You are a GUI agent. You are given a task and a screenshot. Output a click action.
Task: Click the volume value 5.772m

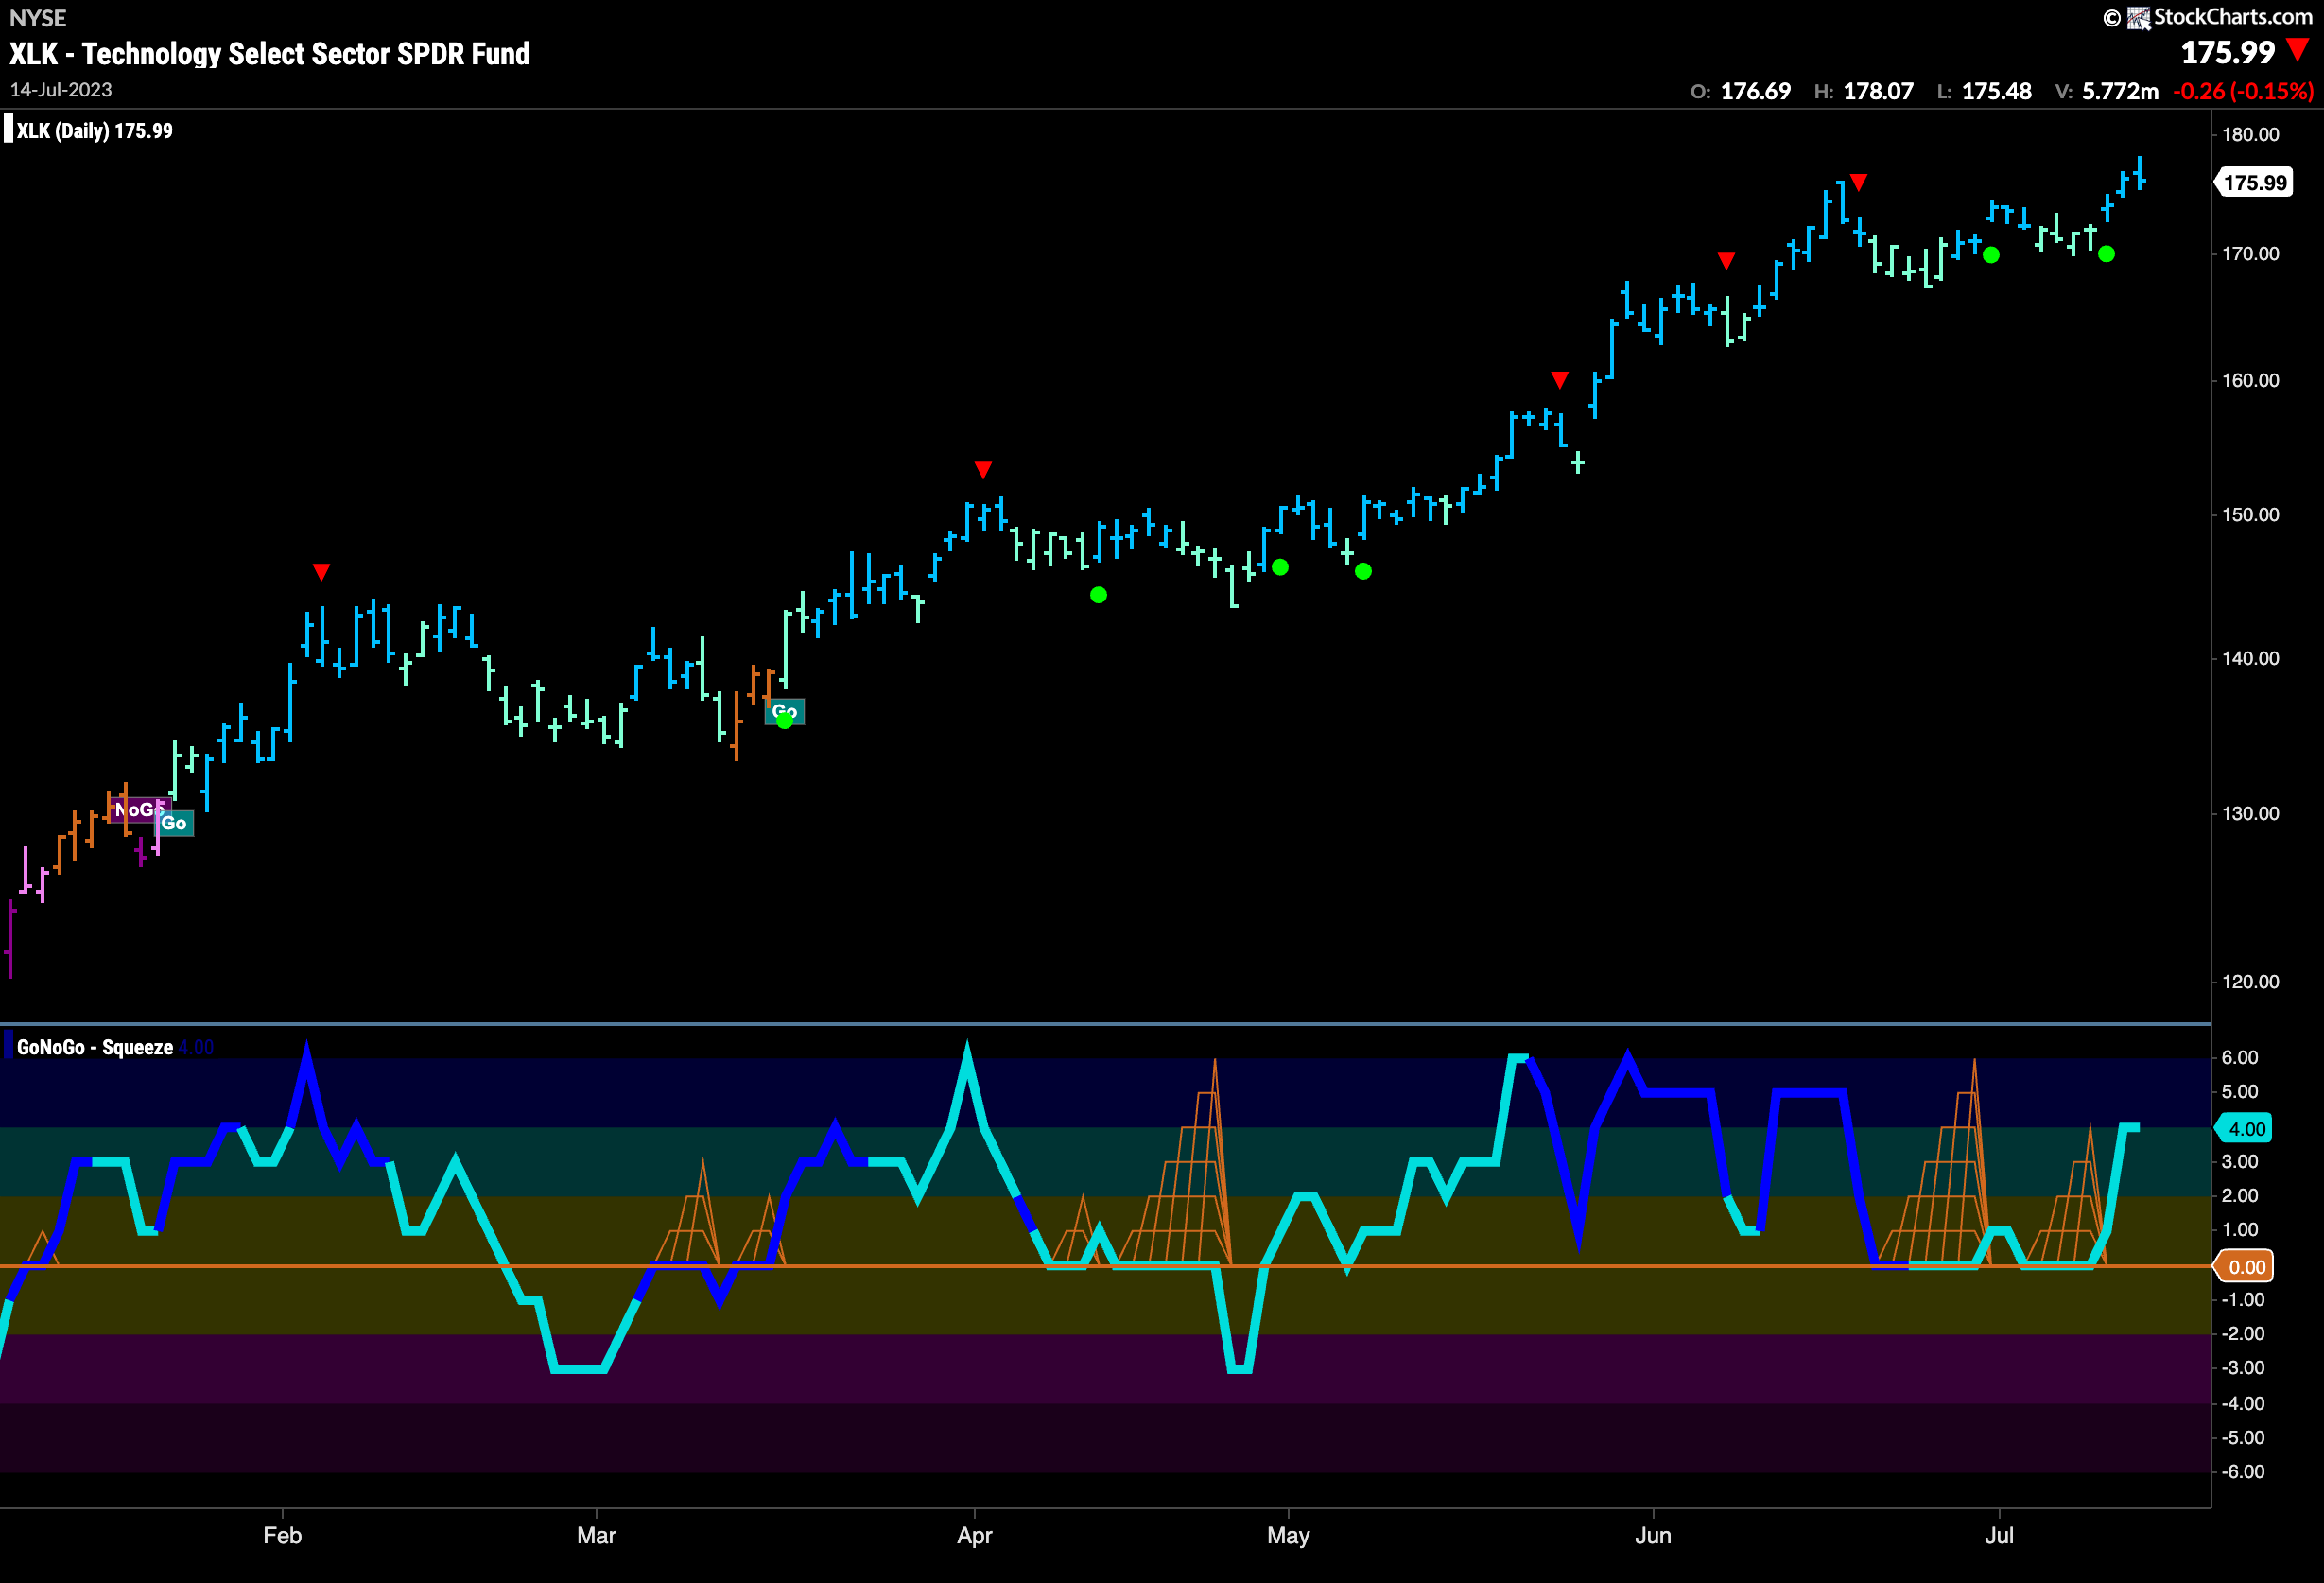[x=2120, y=91]
